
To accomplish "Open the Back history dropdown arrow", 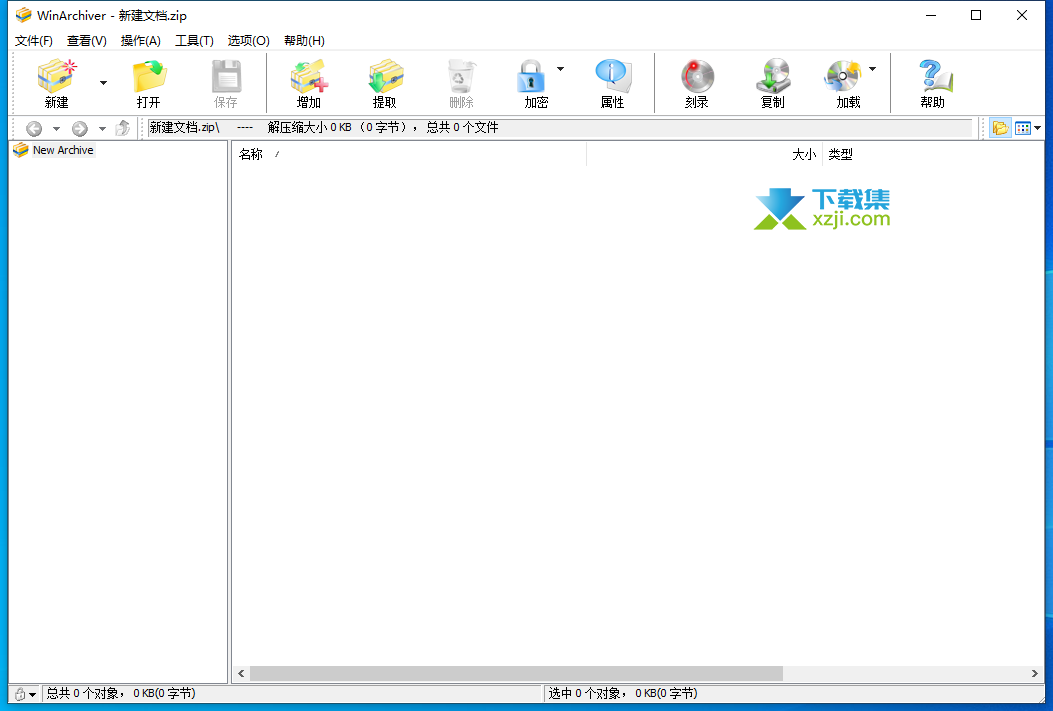I will click(x=56, y=128).
